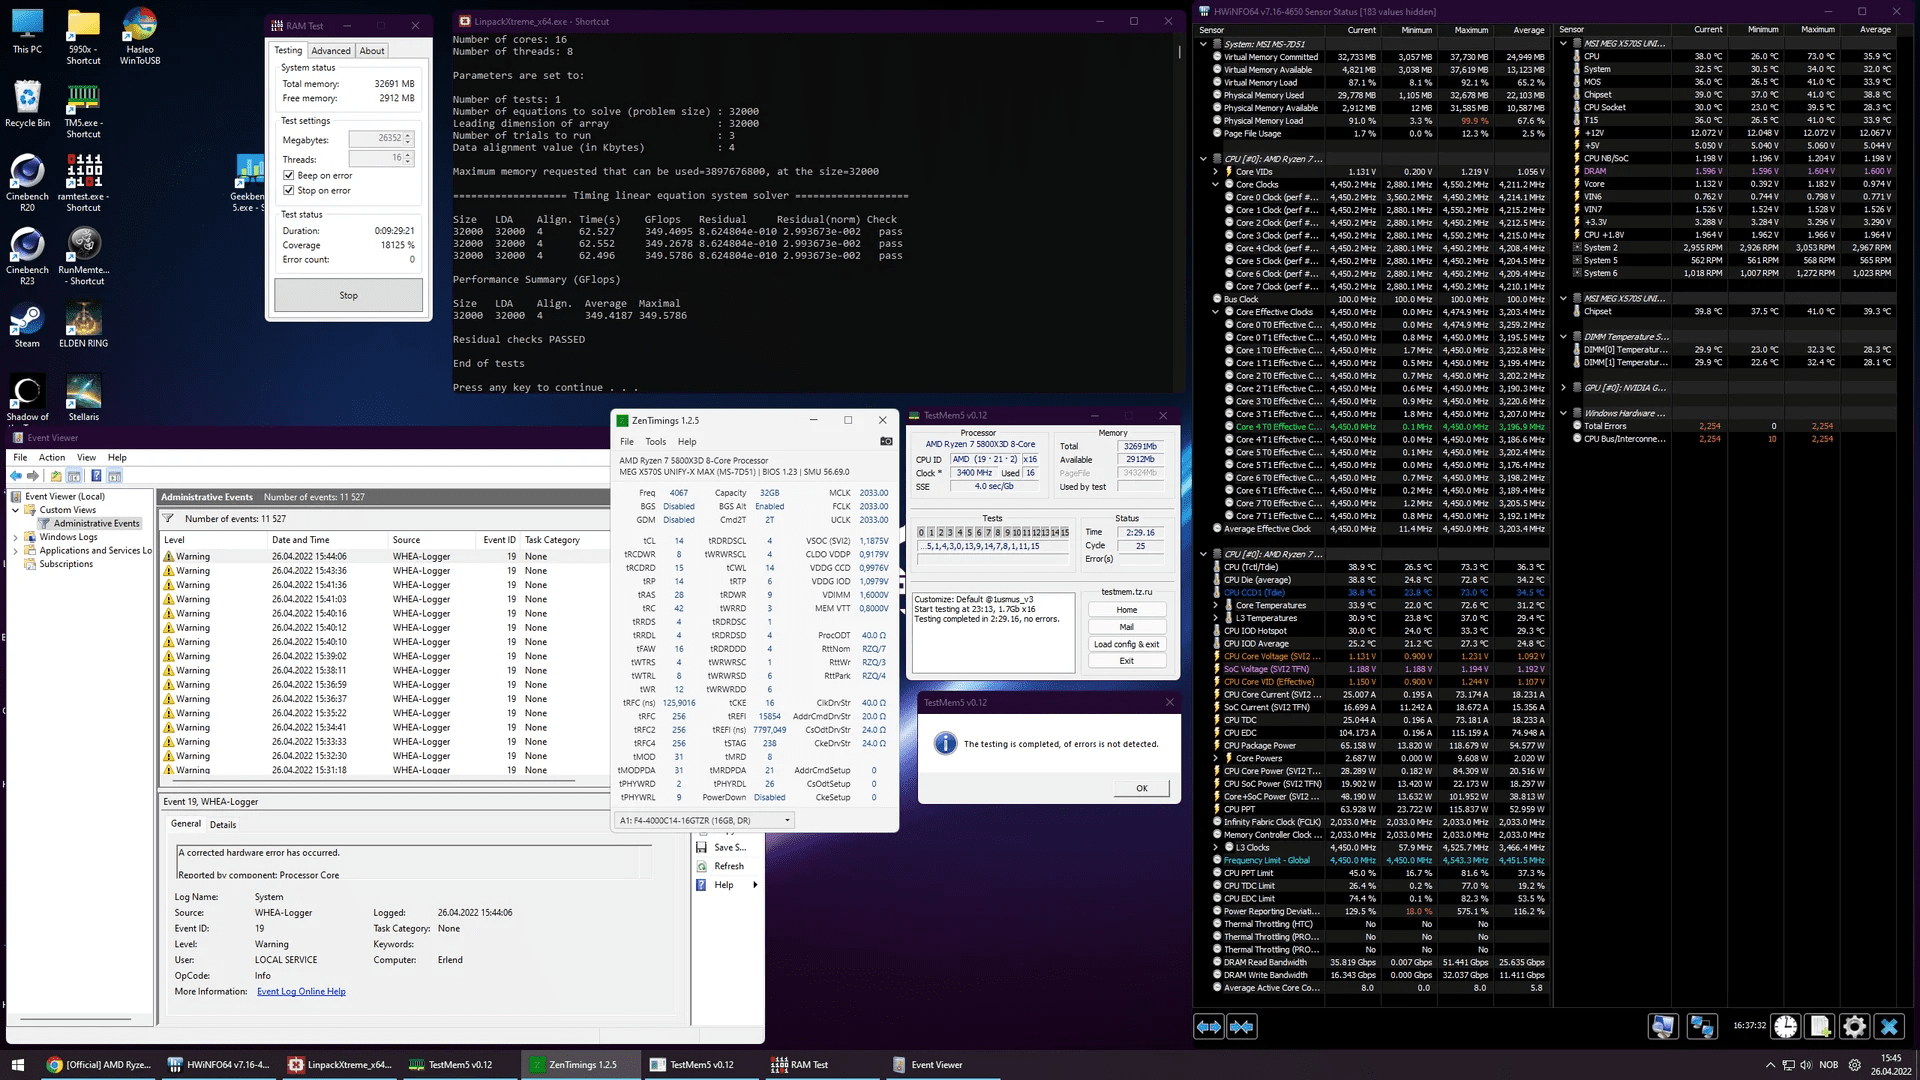Viewport: 1920px width, 1080px height.
Task: Click the taskbar volume speaker icon
Action: 1806,1065
